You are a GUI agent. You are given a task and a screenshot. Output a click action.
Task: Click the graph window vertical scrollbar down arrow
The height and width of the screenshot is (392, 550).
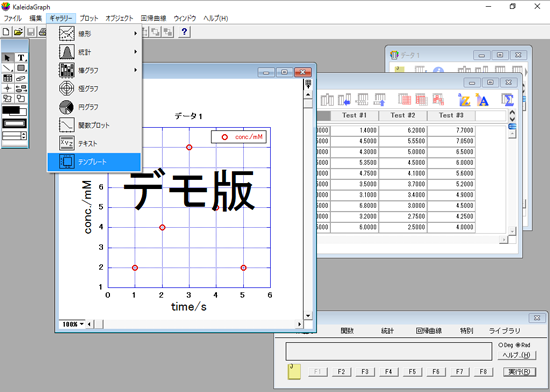(308, 315)
